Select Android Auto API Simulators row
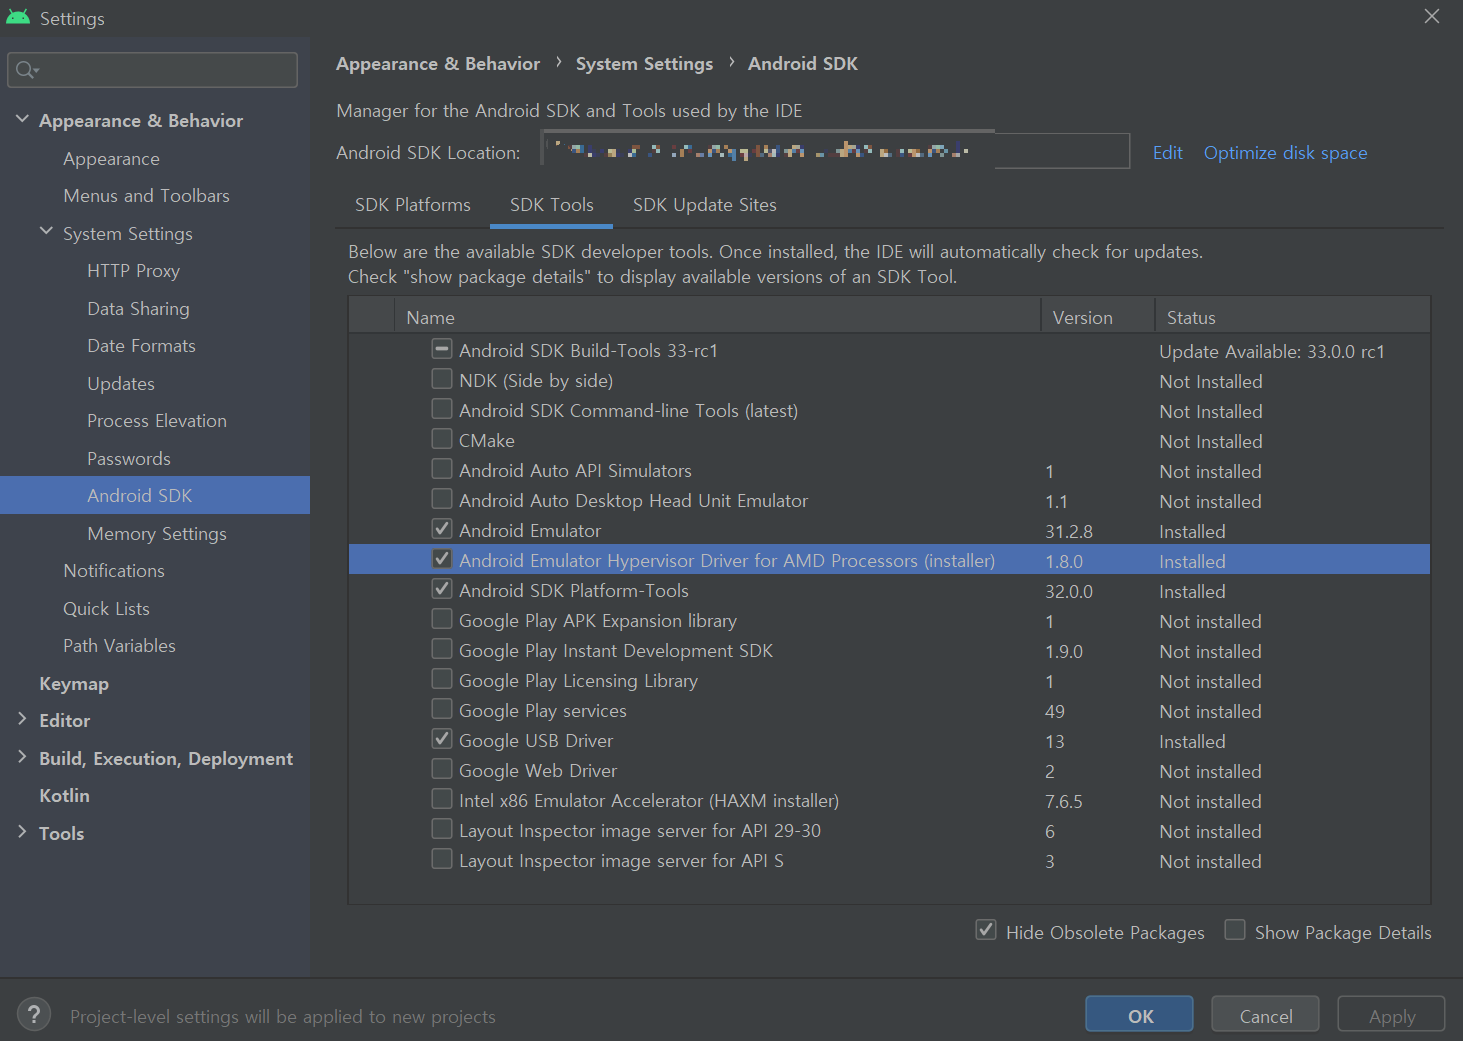The height and width of the screenshot is (1041, 1463). coord(889,471)
